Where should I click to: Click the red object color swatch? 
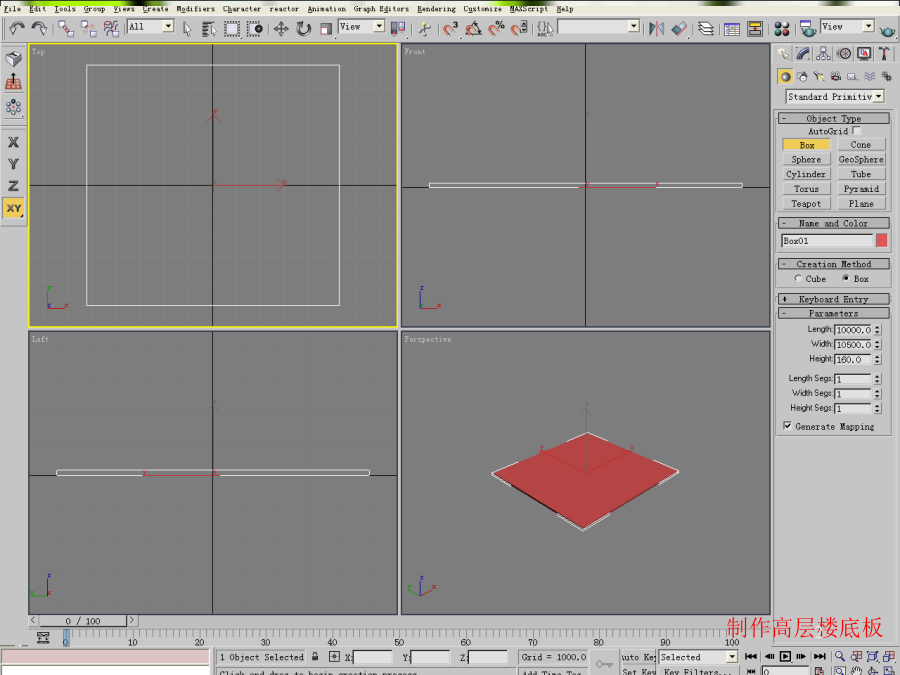click(882, 240)
